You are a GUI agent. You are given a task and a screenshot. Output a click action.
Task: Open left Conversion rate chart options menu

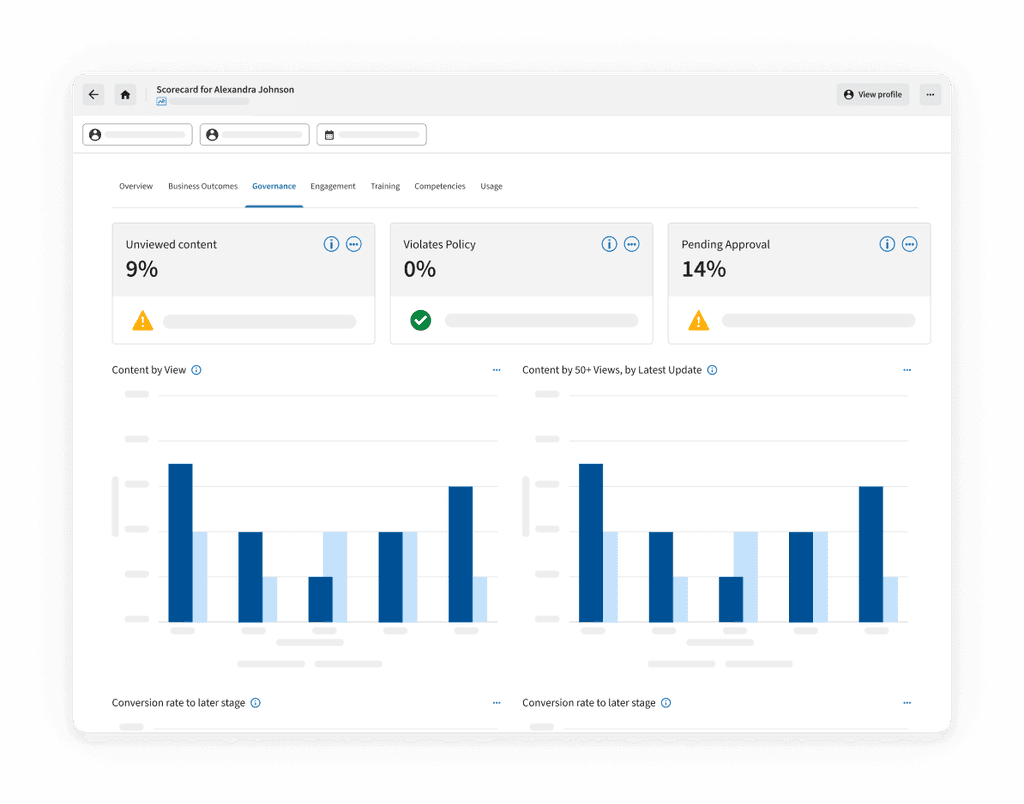pos(496,703)
